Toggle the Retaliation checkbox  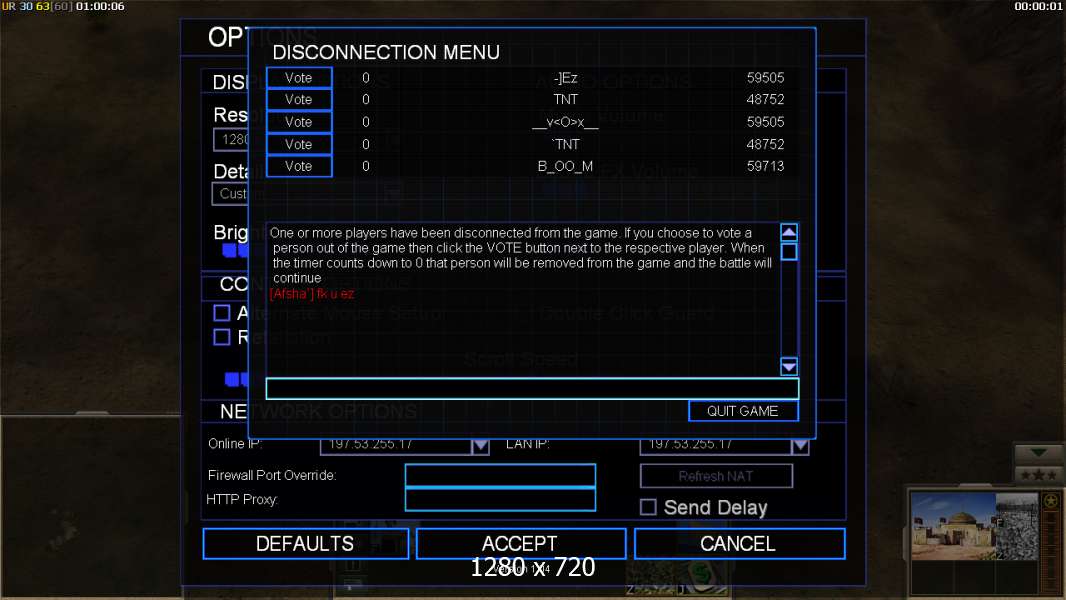click(222, 337)
